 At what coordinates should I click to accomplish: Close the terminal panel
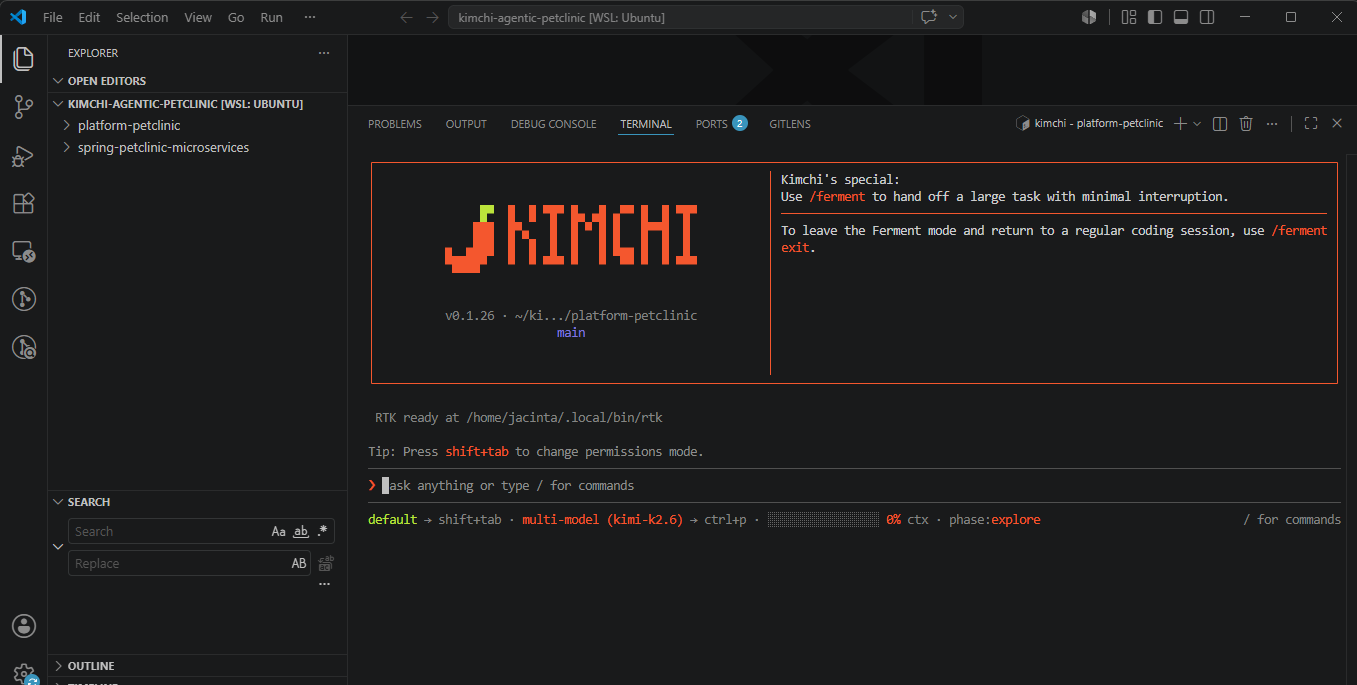pos(1336,124)
